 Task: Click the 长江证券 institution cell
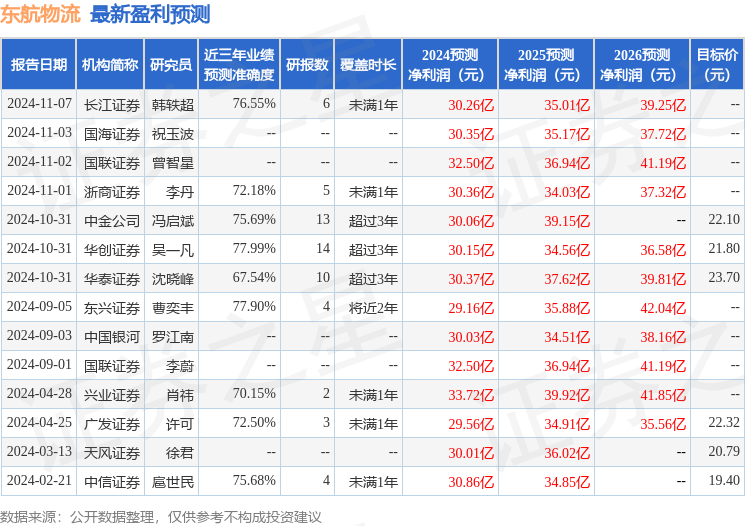coord(112,105)
